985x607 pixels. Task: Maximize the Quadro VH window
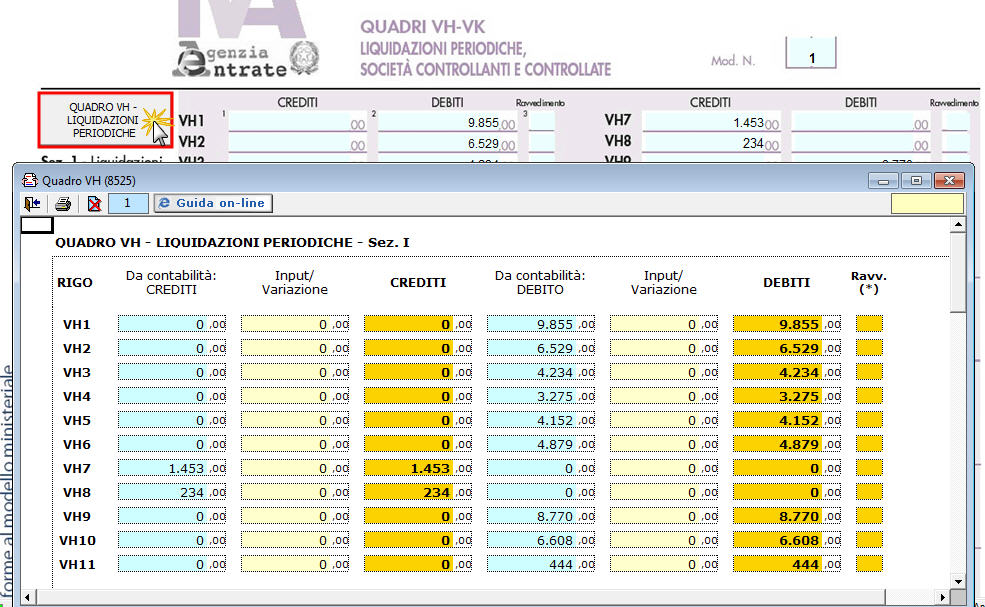(x=916, y=181)
